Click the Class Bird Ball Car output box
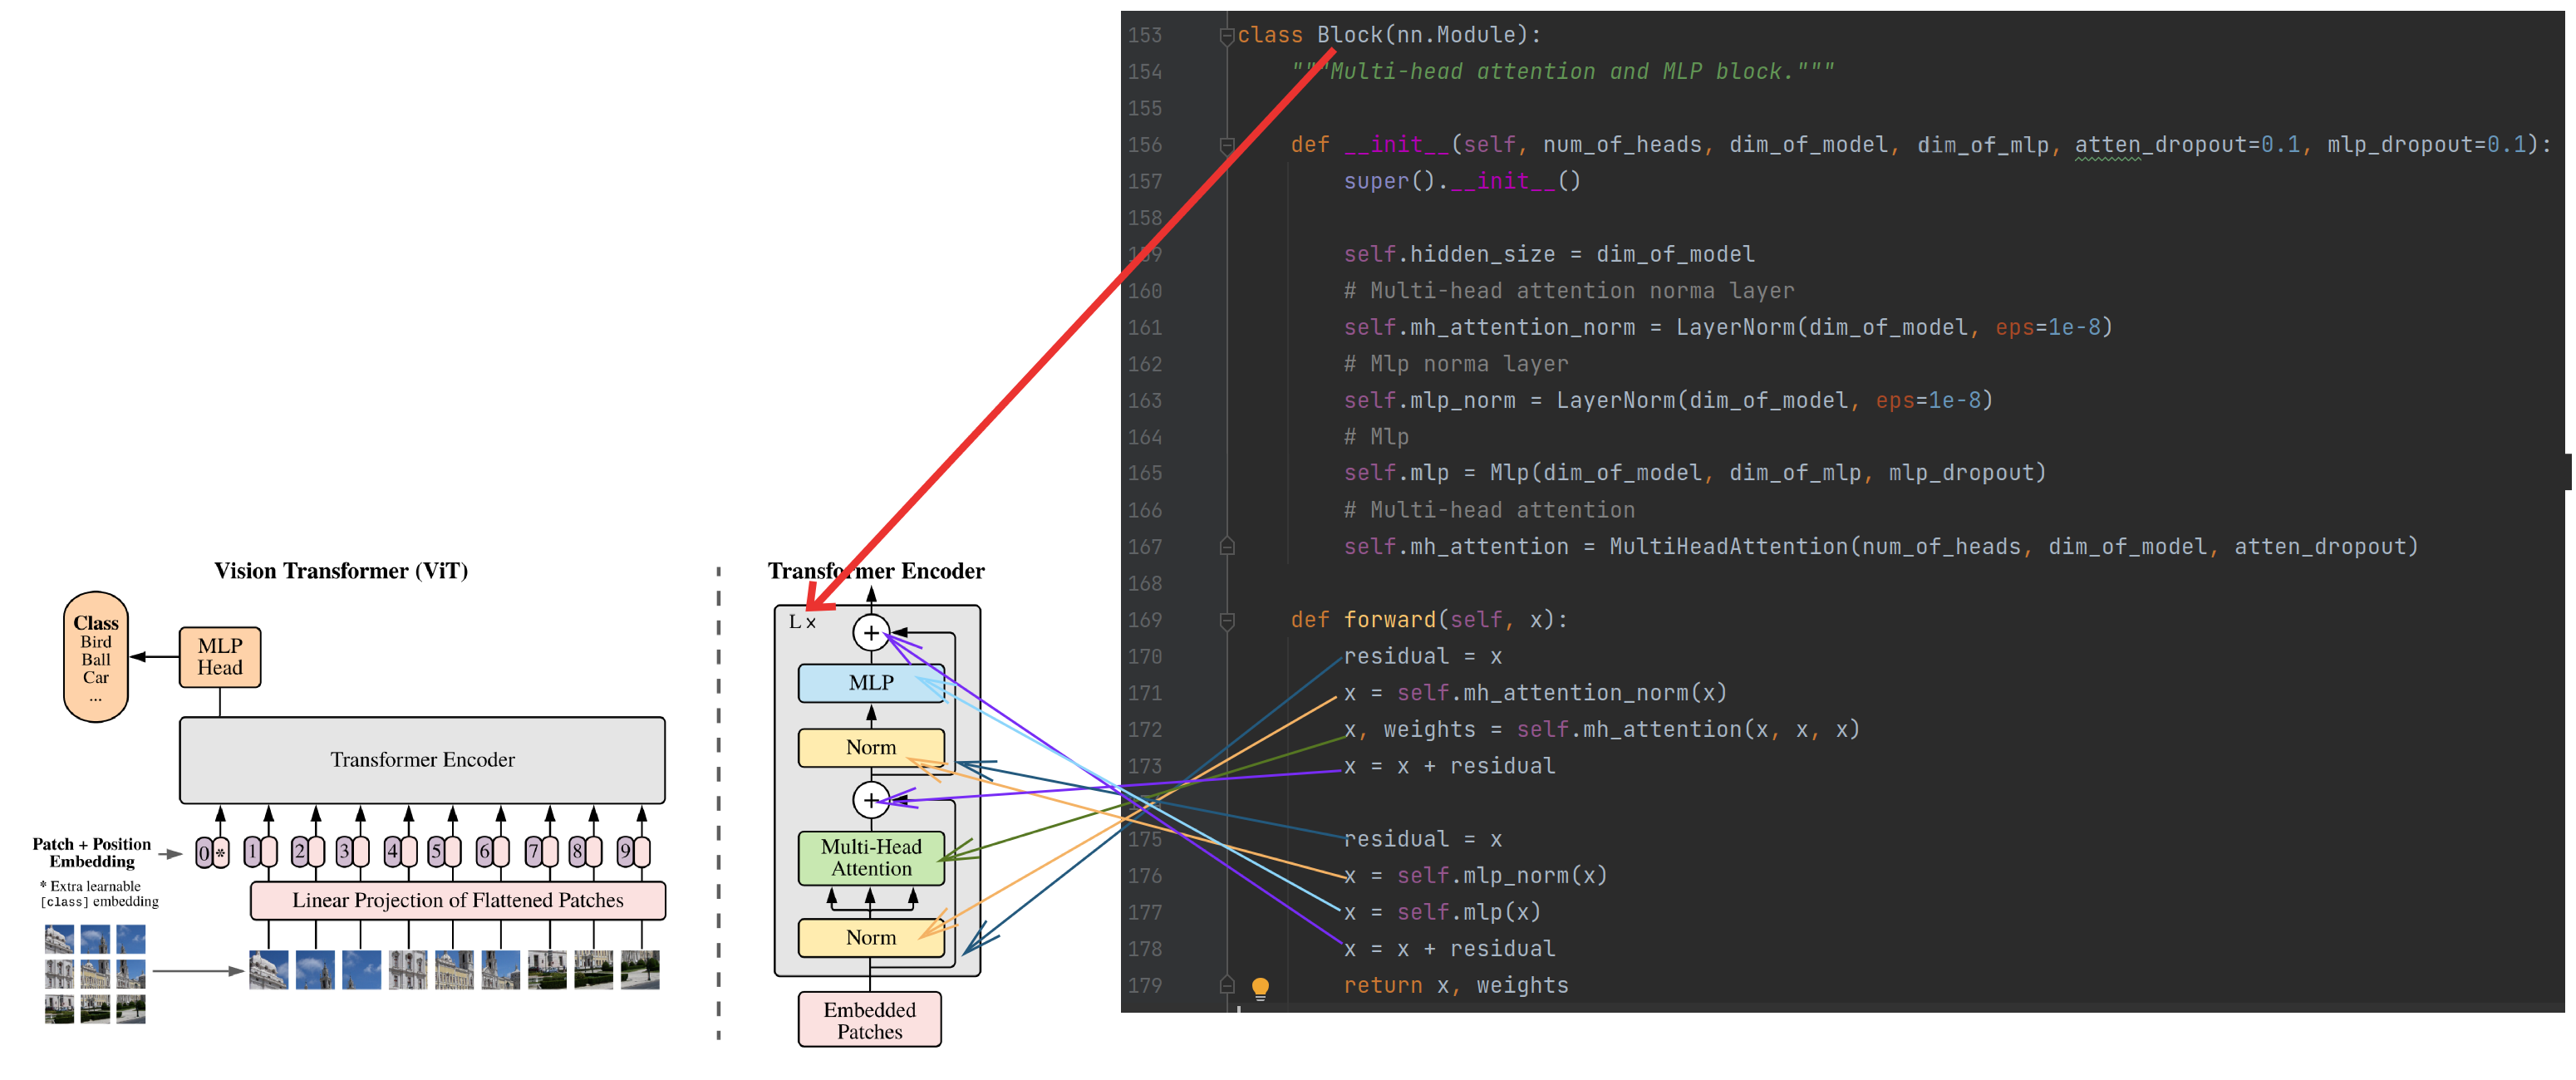2576x1080 pixels. pos(96,656)
